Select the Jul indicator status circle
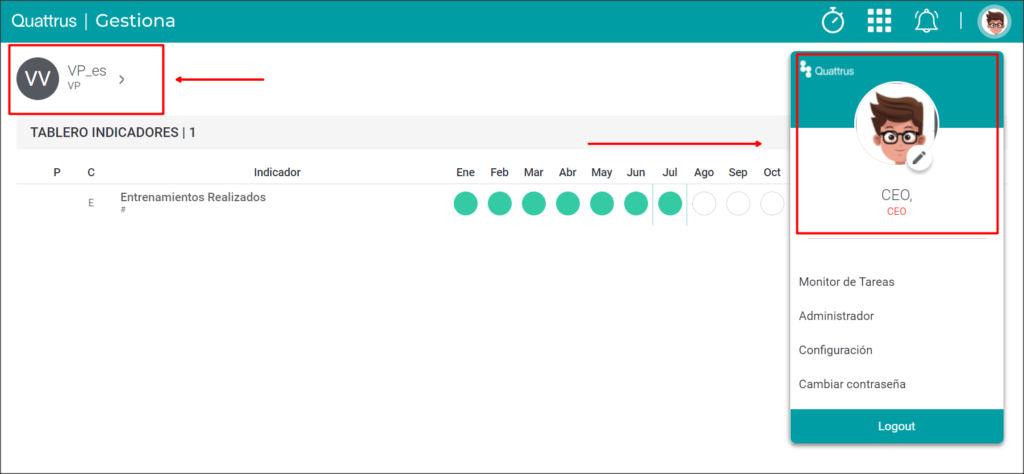Image resolution: width=1024 pixels, height=474 pixels. (x=670, y=204)
